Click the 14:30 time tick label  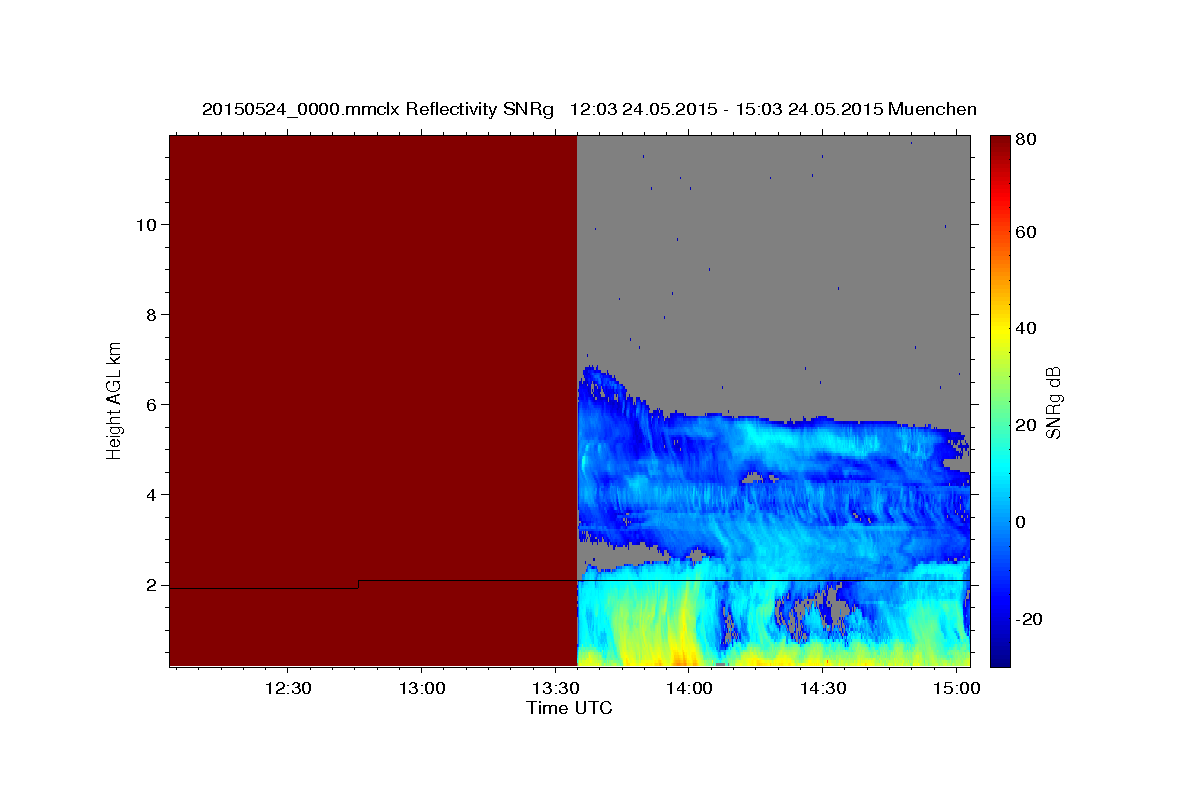(x=823, y=688)
